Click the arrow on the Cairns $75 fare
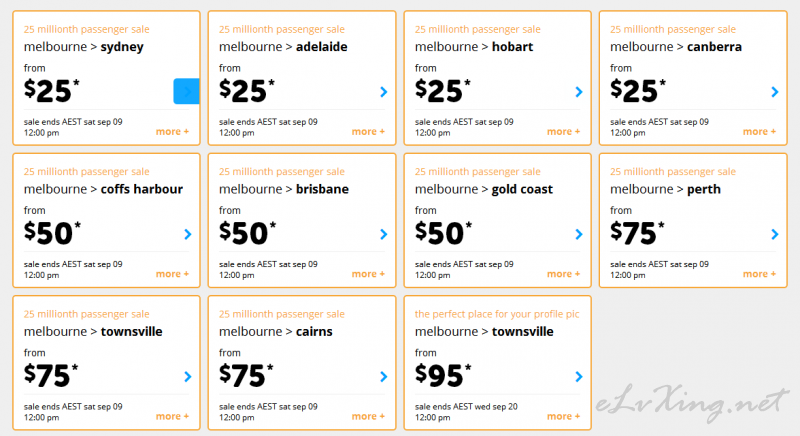This screenshot has width=800, height=436. tap(384, 376)
